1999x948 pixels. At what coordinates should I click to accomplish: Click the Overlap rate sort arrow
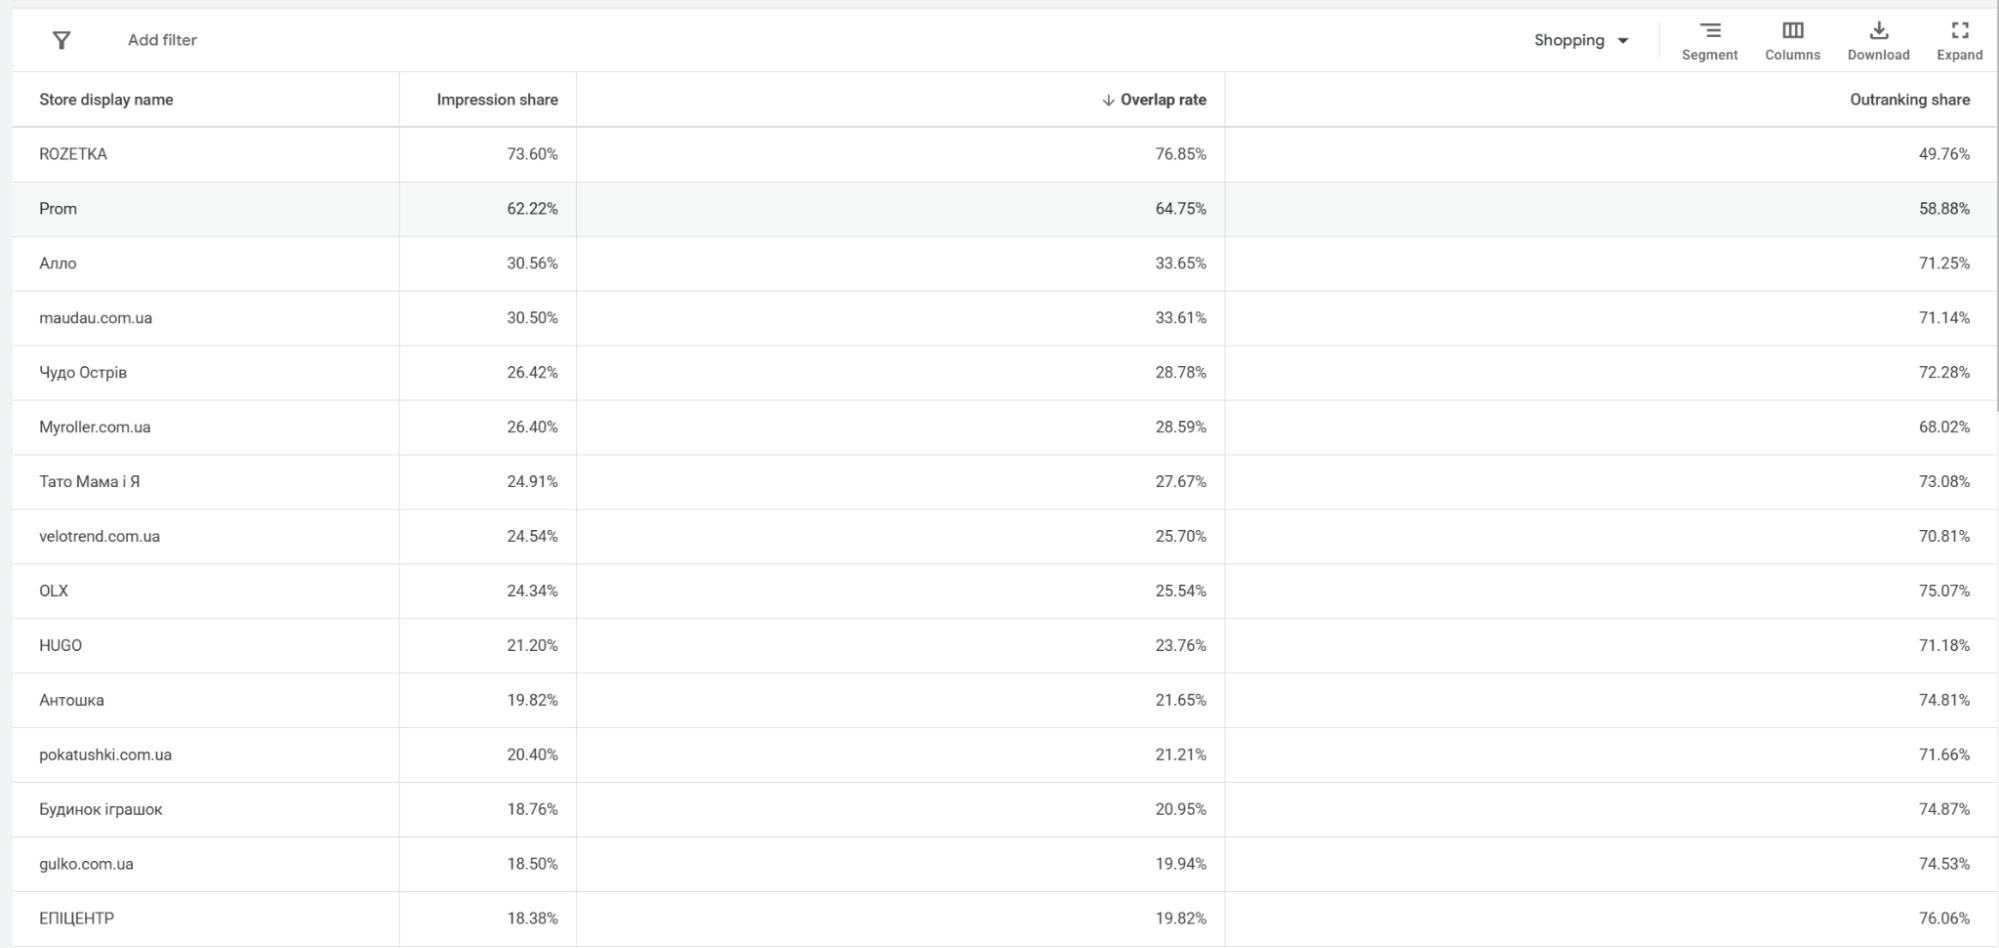[1108, 100]
